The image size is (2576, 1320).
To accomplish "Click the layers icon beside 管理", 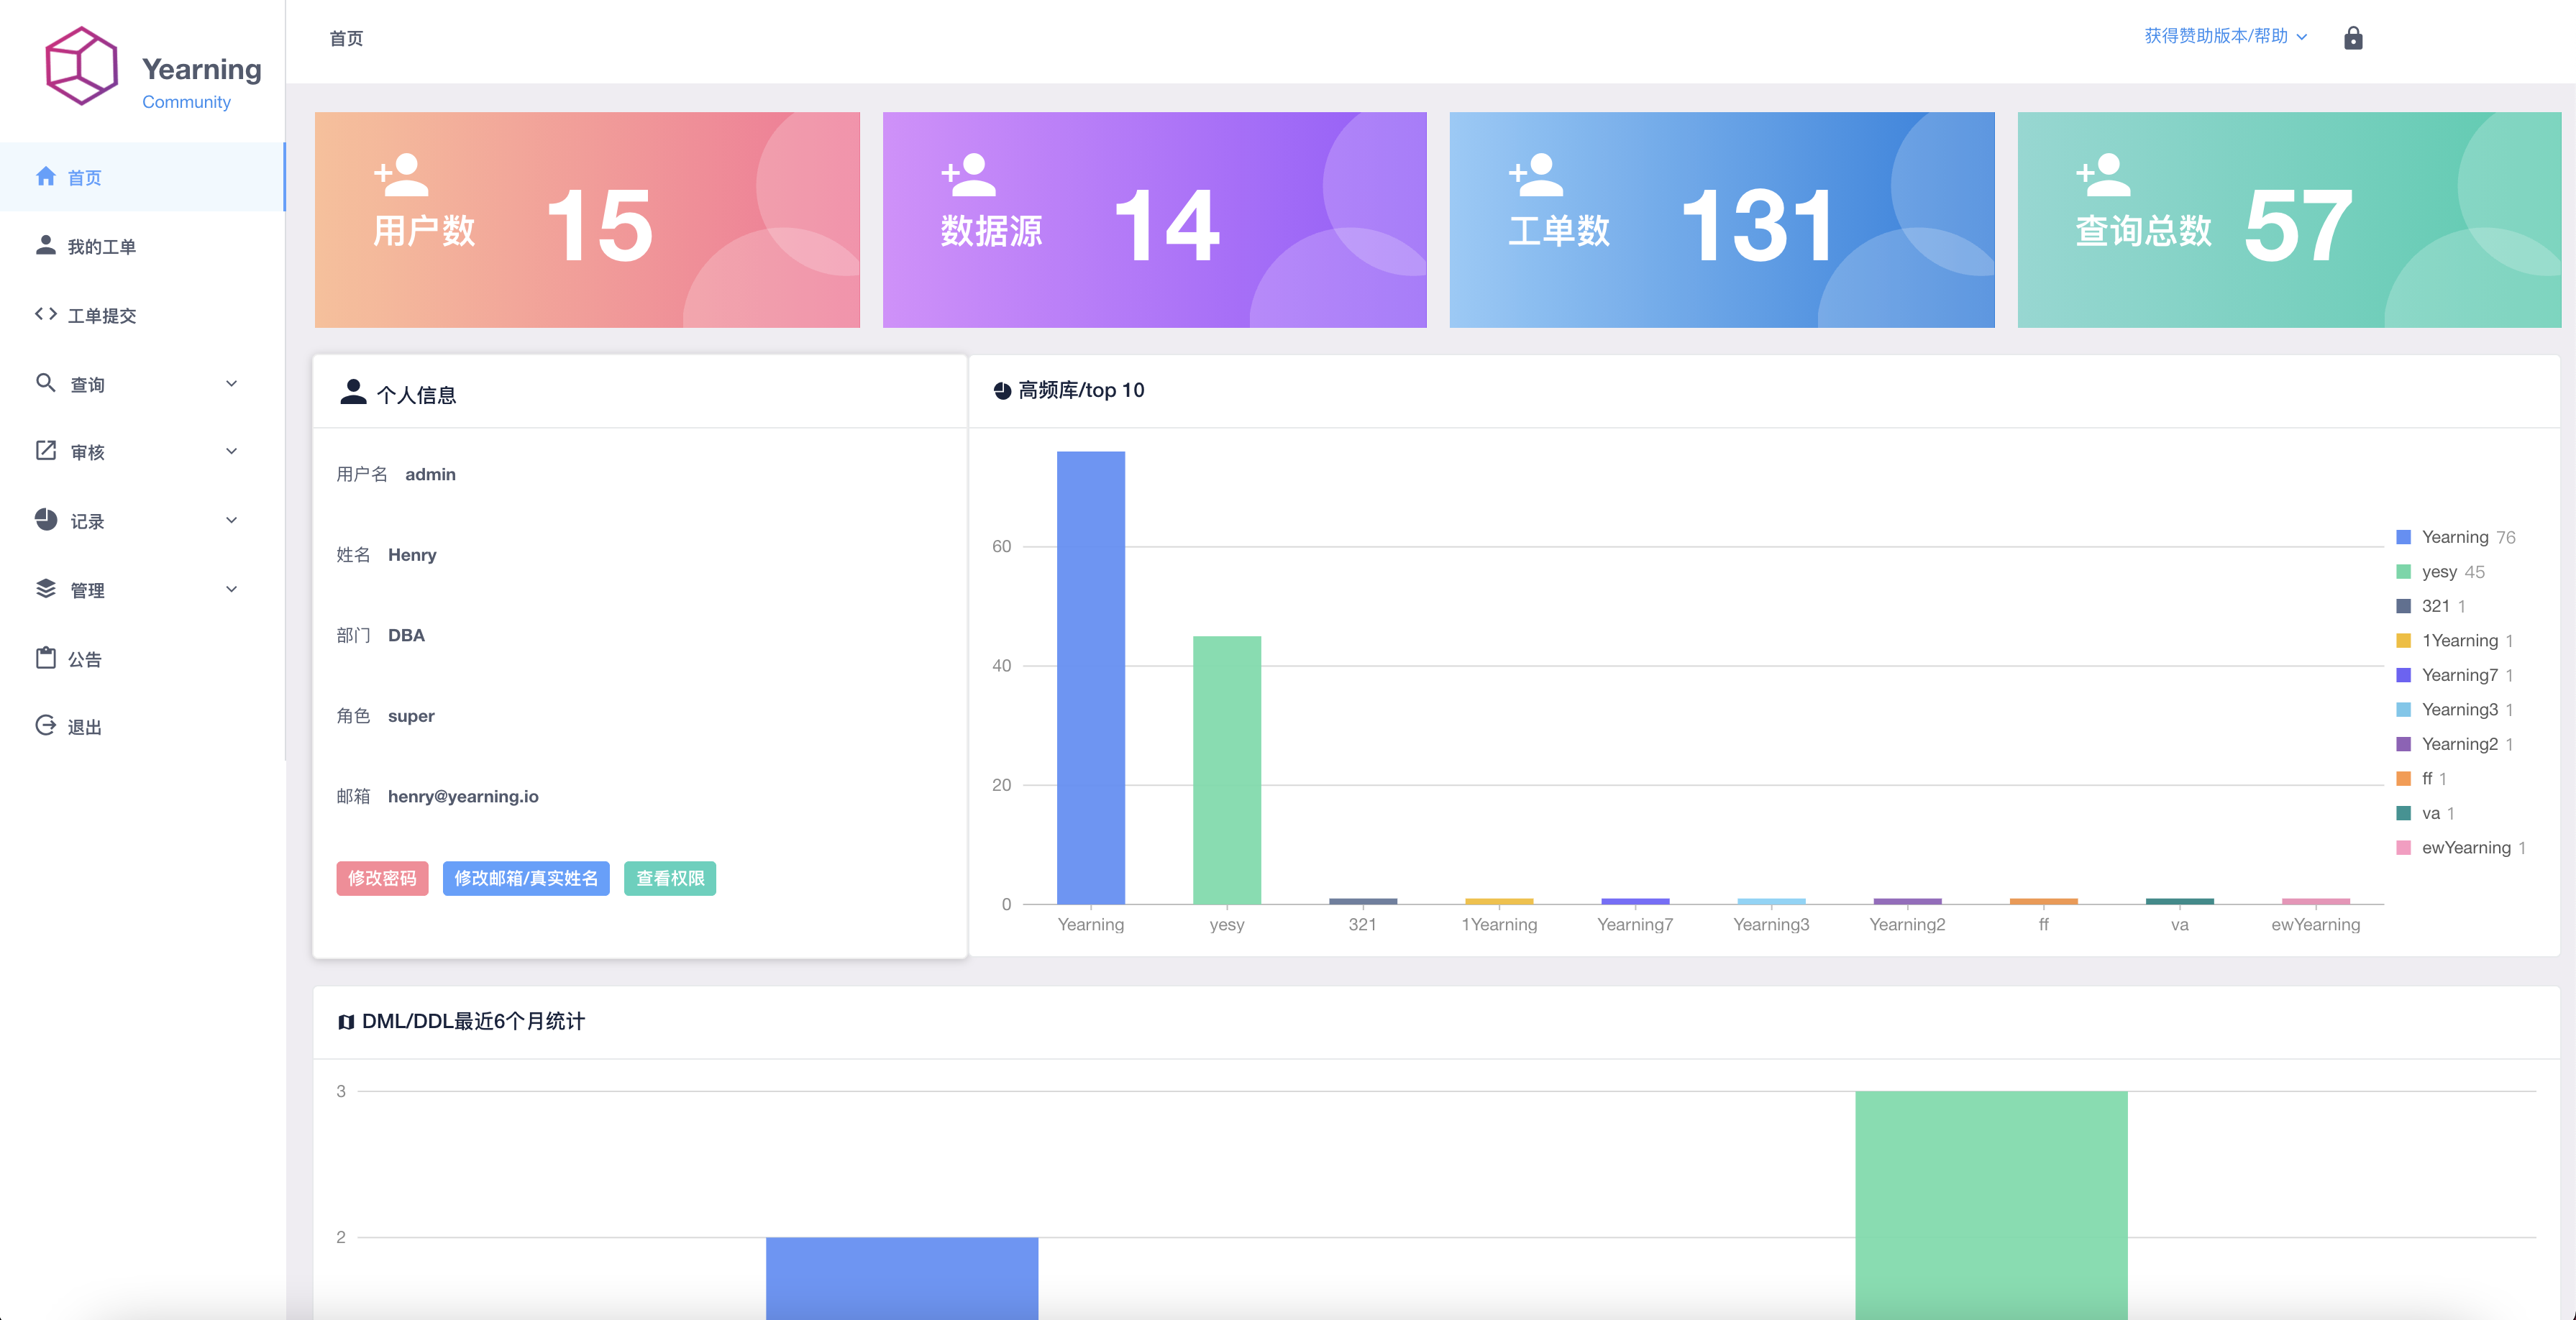I will 46,589.
